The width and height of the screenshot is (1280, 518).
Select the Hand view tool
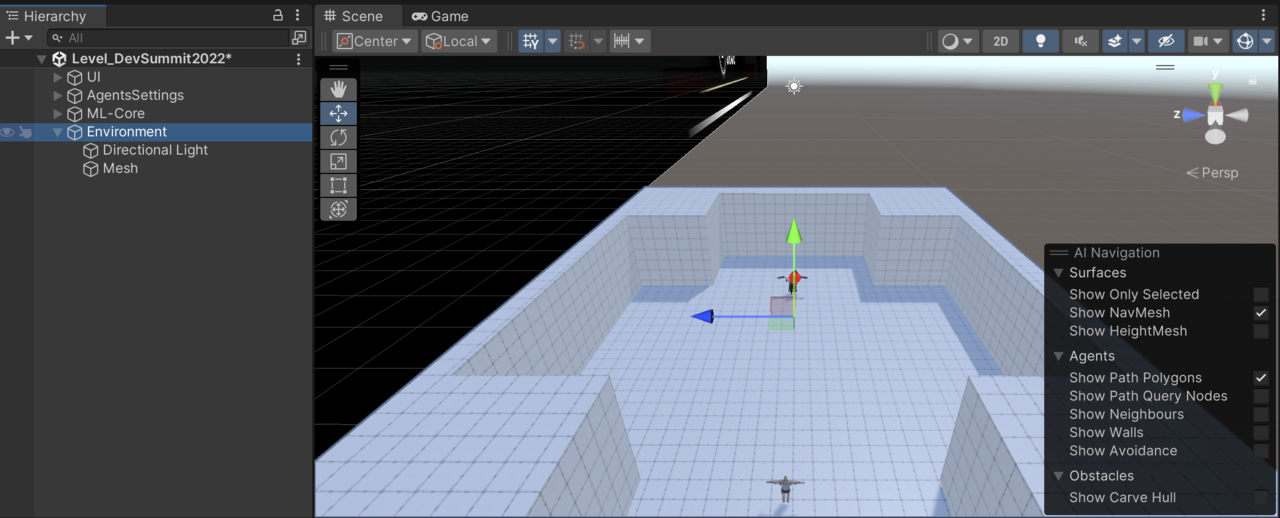(x=338, y=89)
